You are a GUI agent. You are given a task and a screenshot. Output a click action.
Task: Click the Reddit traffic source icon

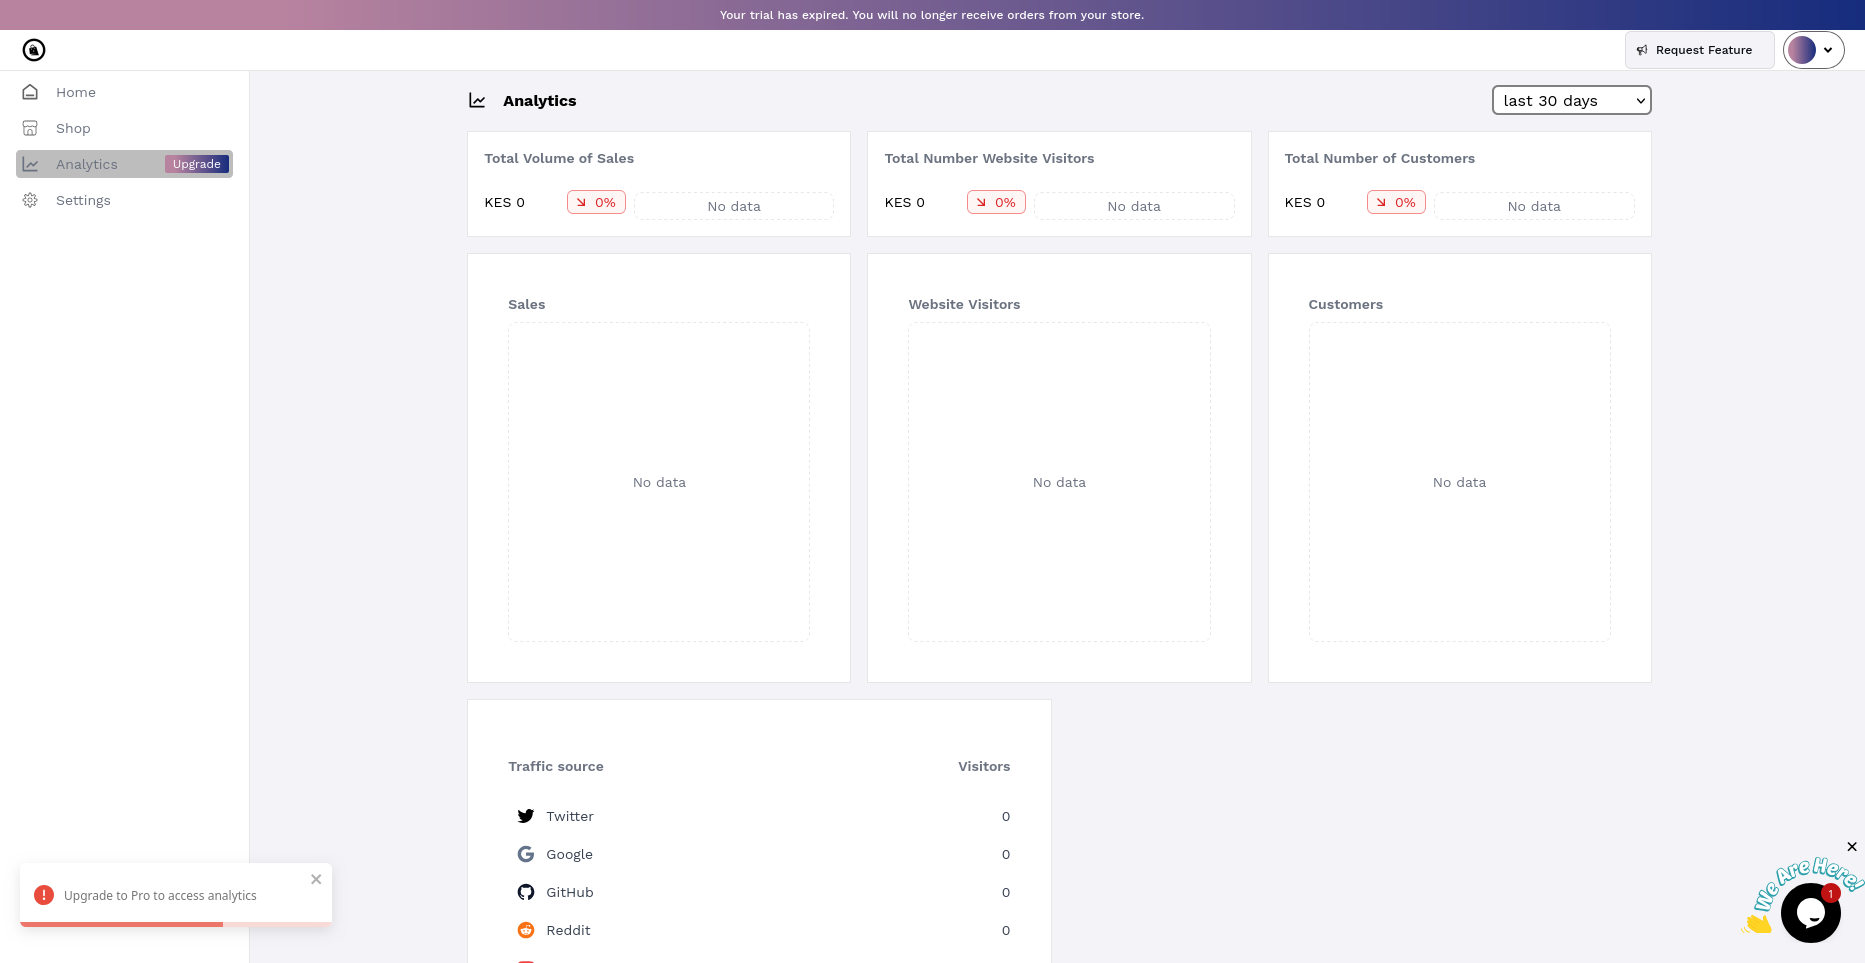[x=526, y=930]
